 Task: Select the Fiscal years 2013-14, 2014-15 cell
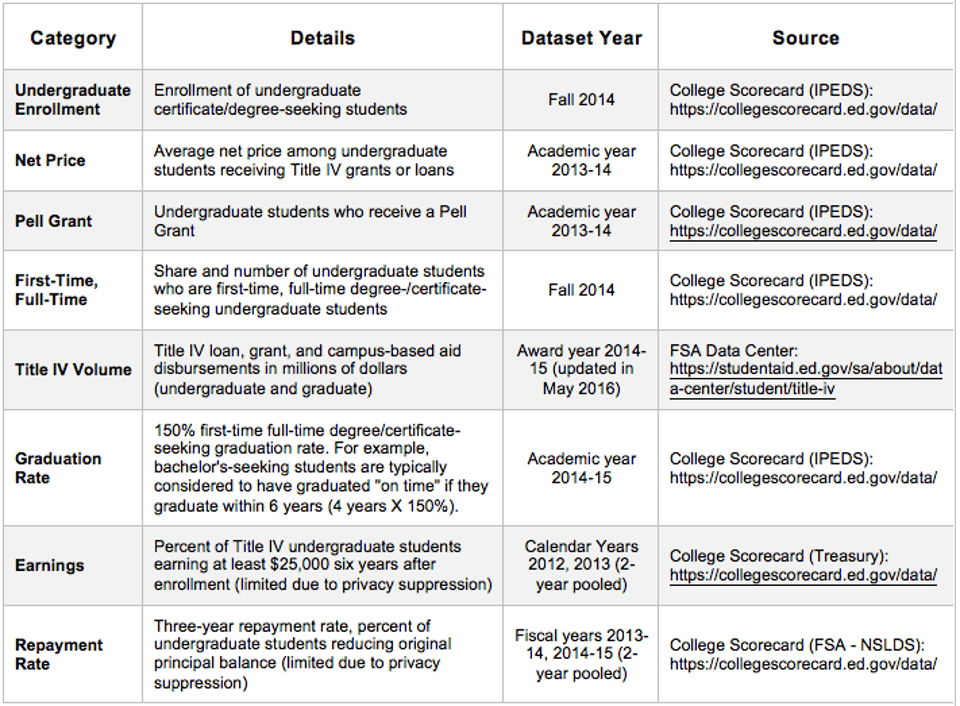pyautogui.click(x=581, y=654)
